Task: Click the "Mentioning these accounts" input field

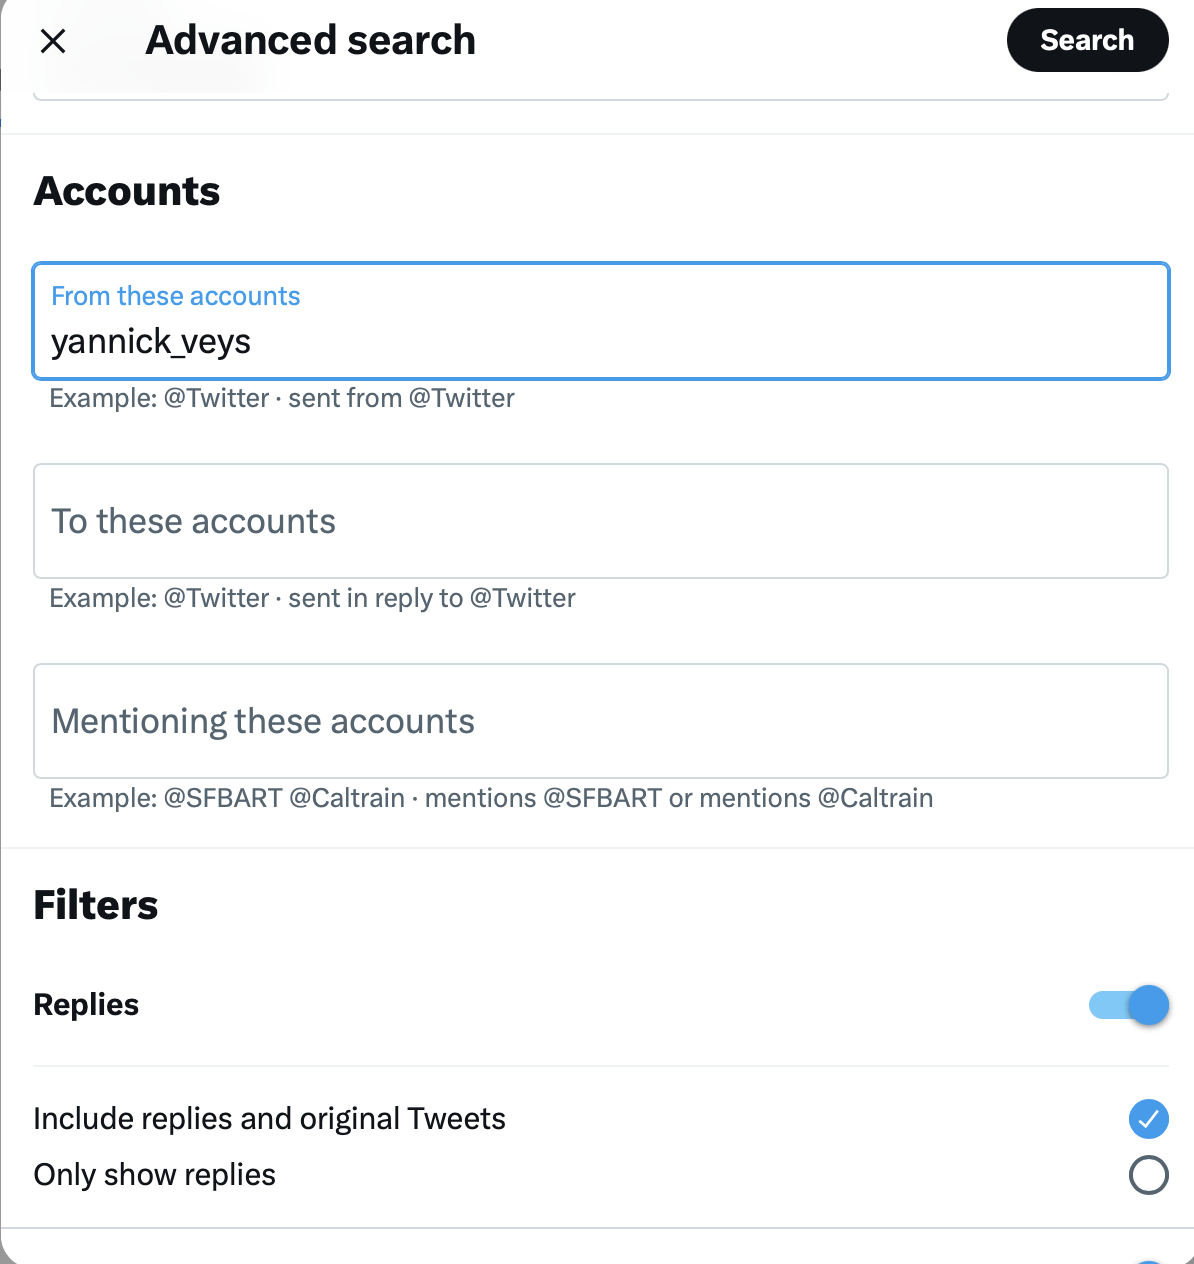Action: pyautogui.click(x=600, y=721)
